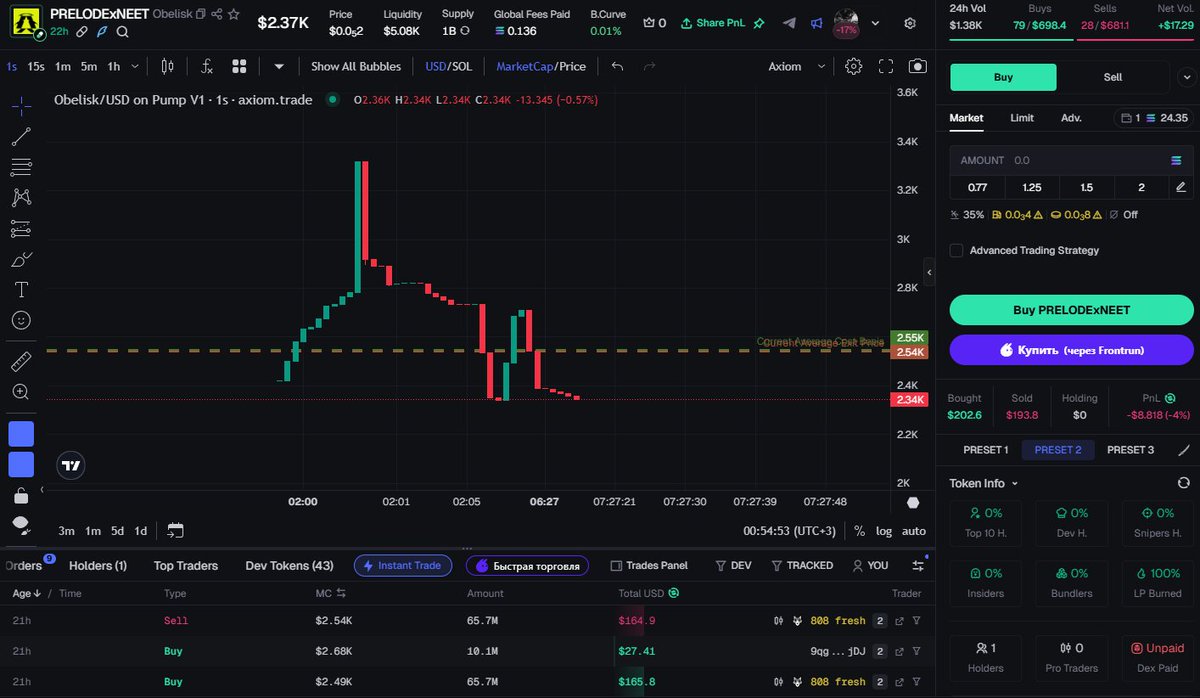The image size is (1200, 698).
Task: Click the TradingView logo on chart
Action: 71,465
